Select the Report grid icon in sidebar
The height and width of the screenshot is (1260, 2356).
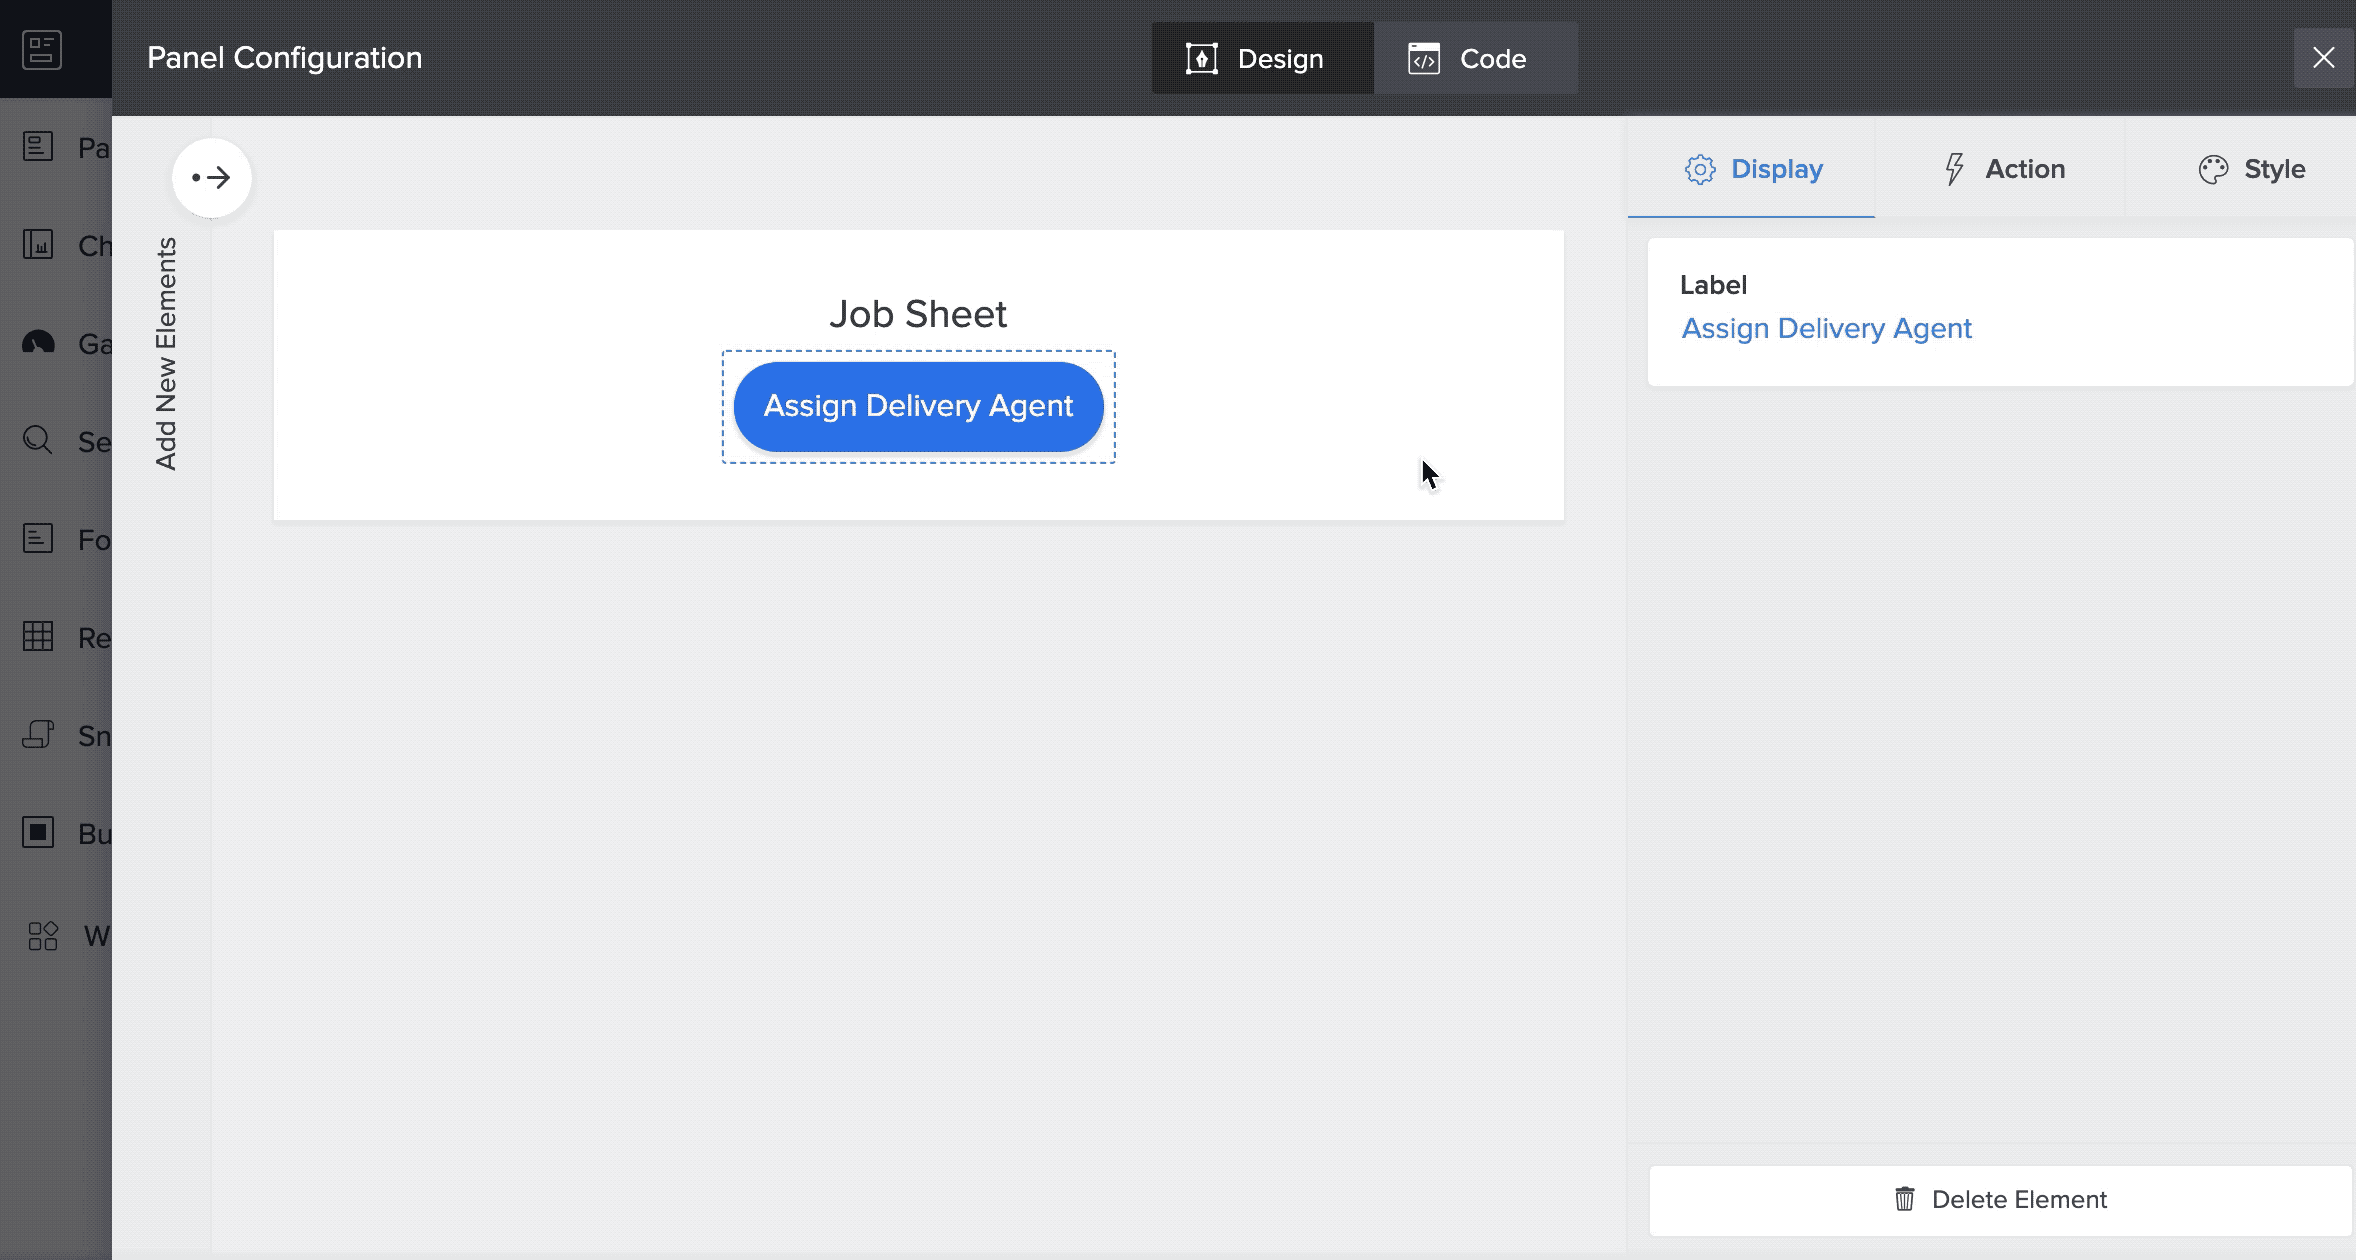[x=38, y=636]
